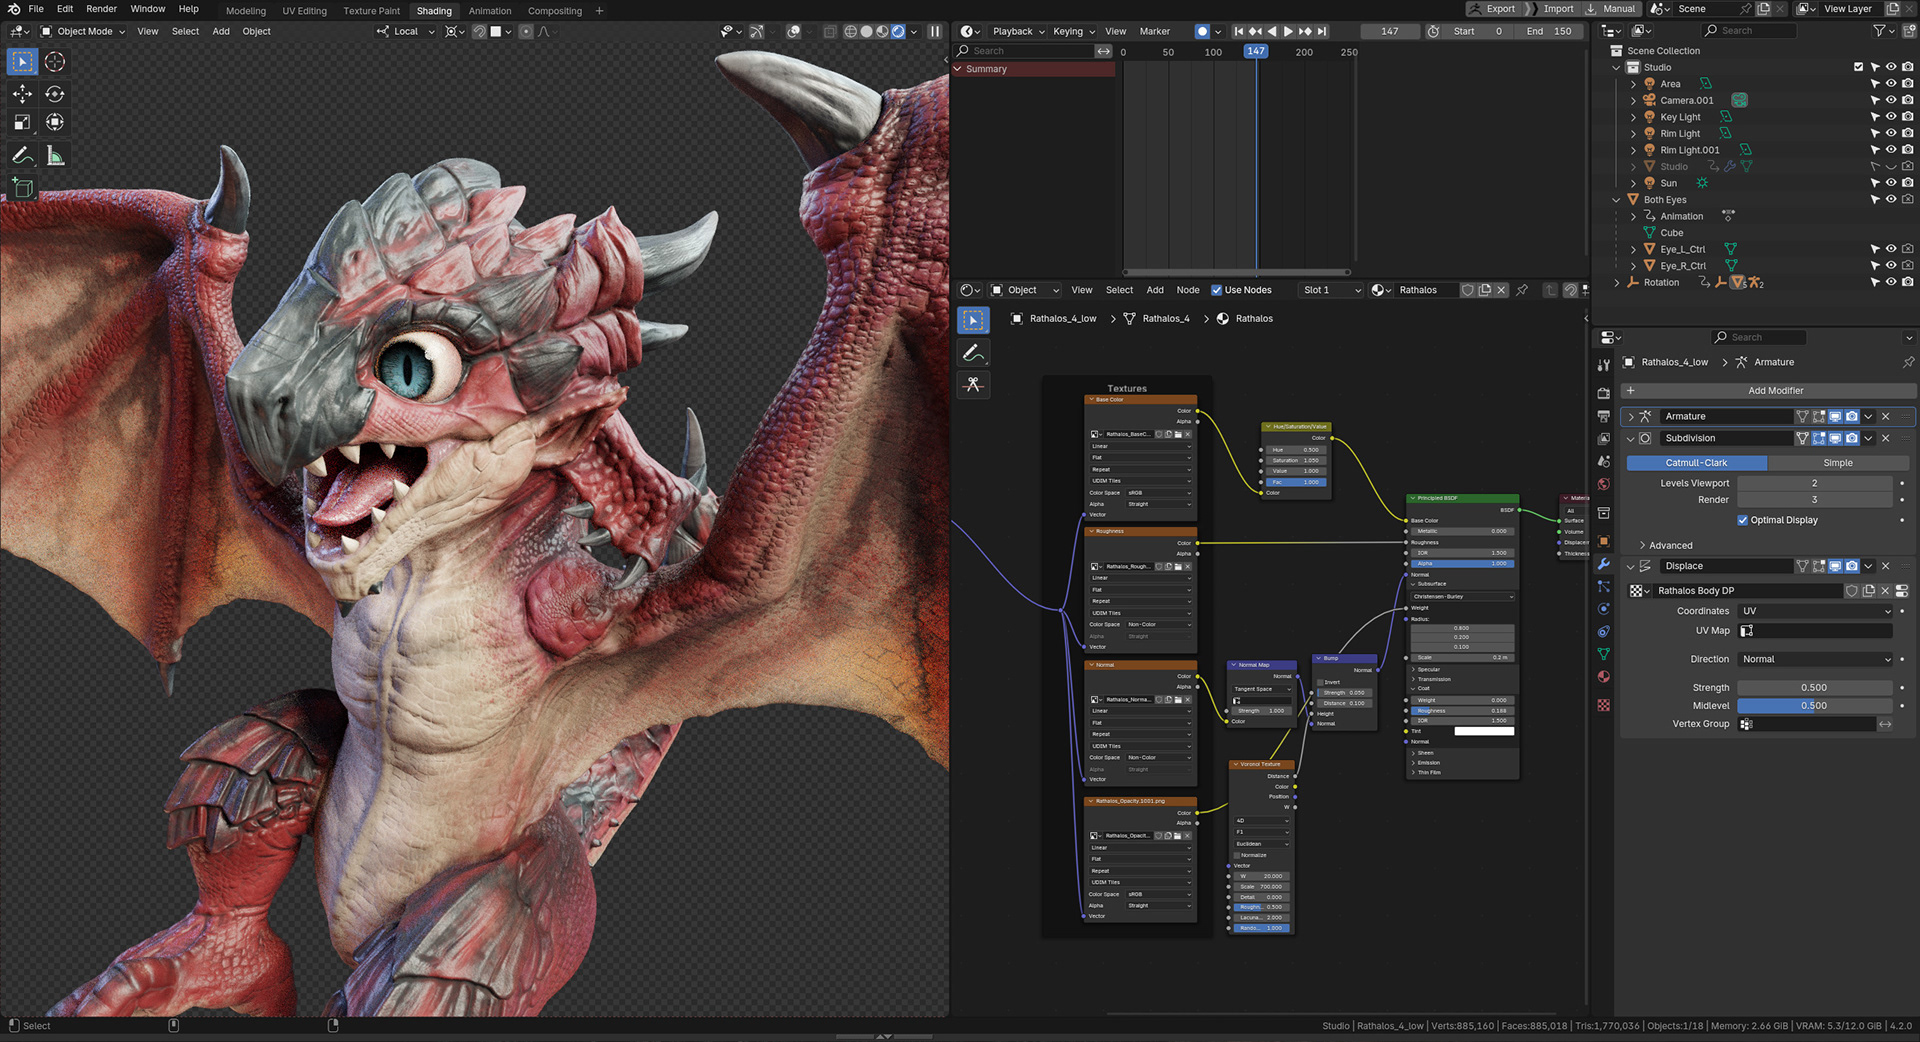
Task: Open the timeline Playback menu
Action: (1018, 32)
